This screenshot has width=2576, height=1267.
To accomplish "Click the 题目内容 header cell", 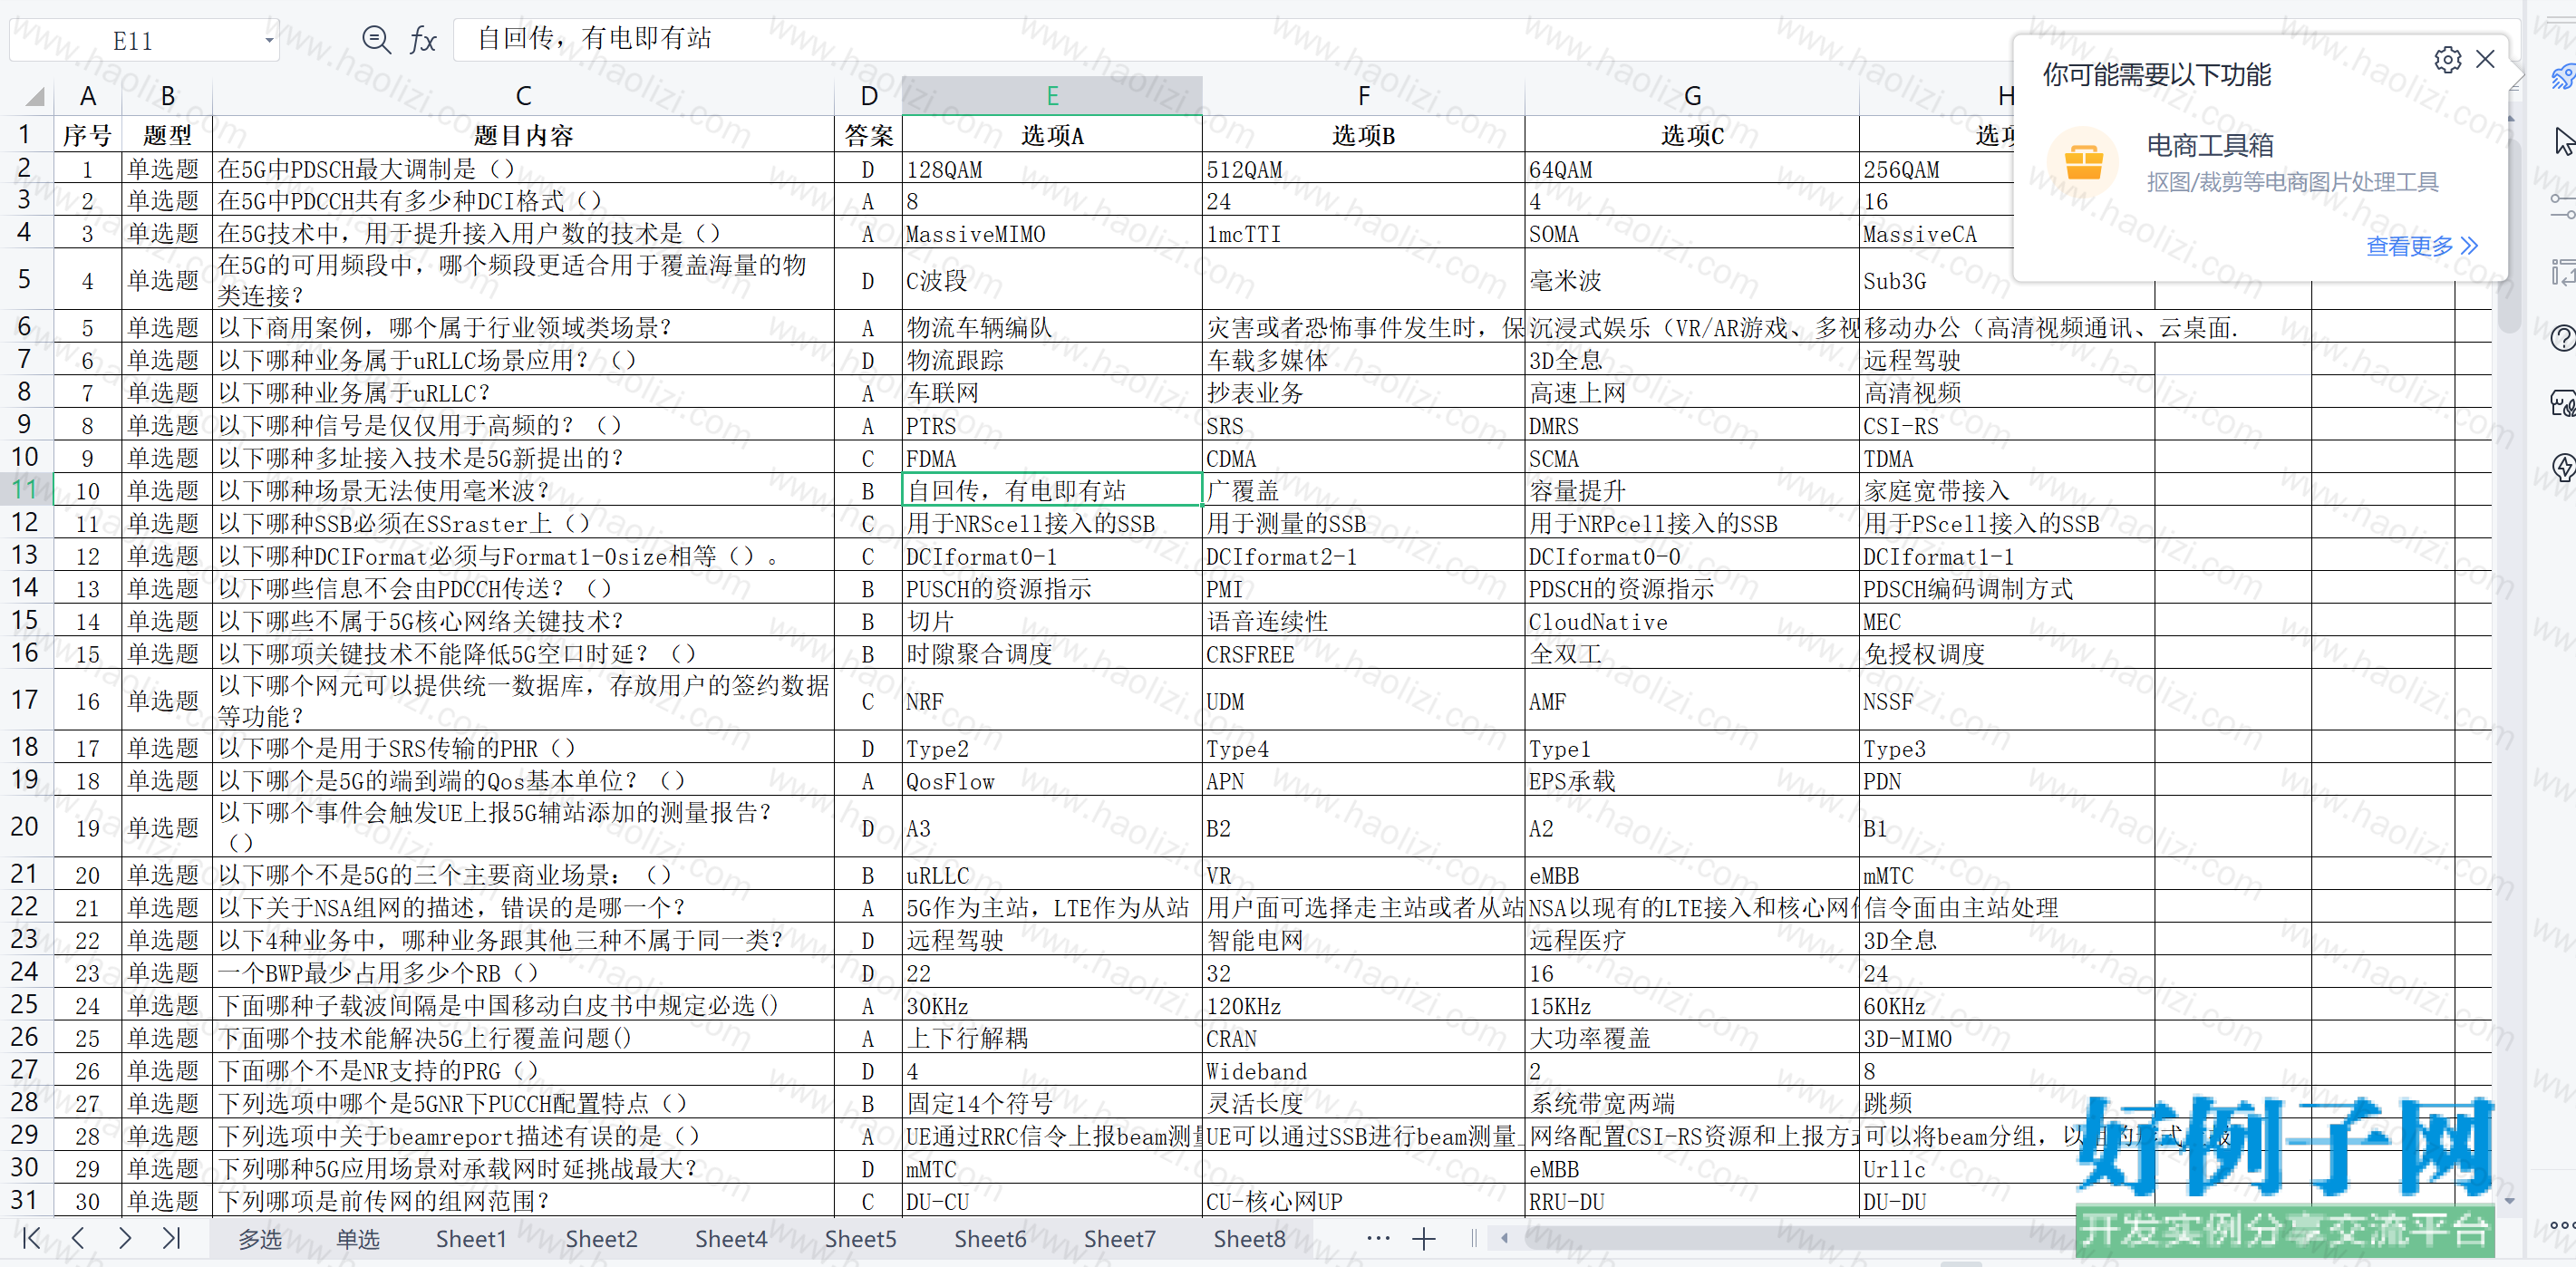I will [x=523, y=135].
